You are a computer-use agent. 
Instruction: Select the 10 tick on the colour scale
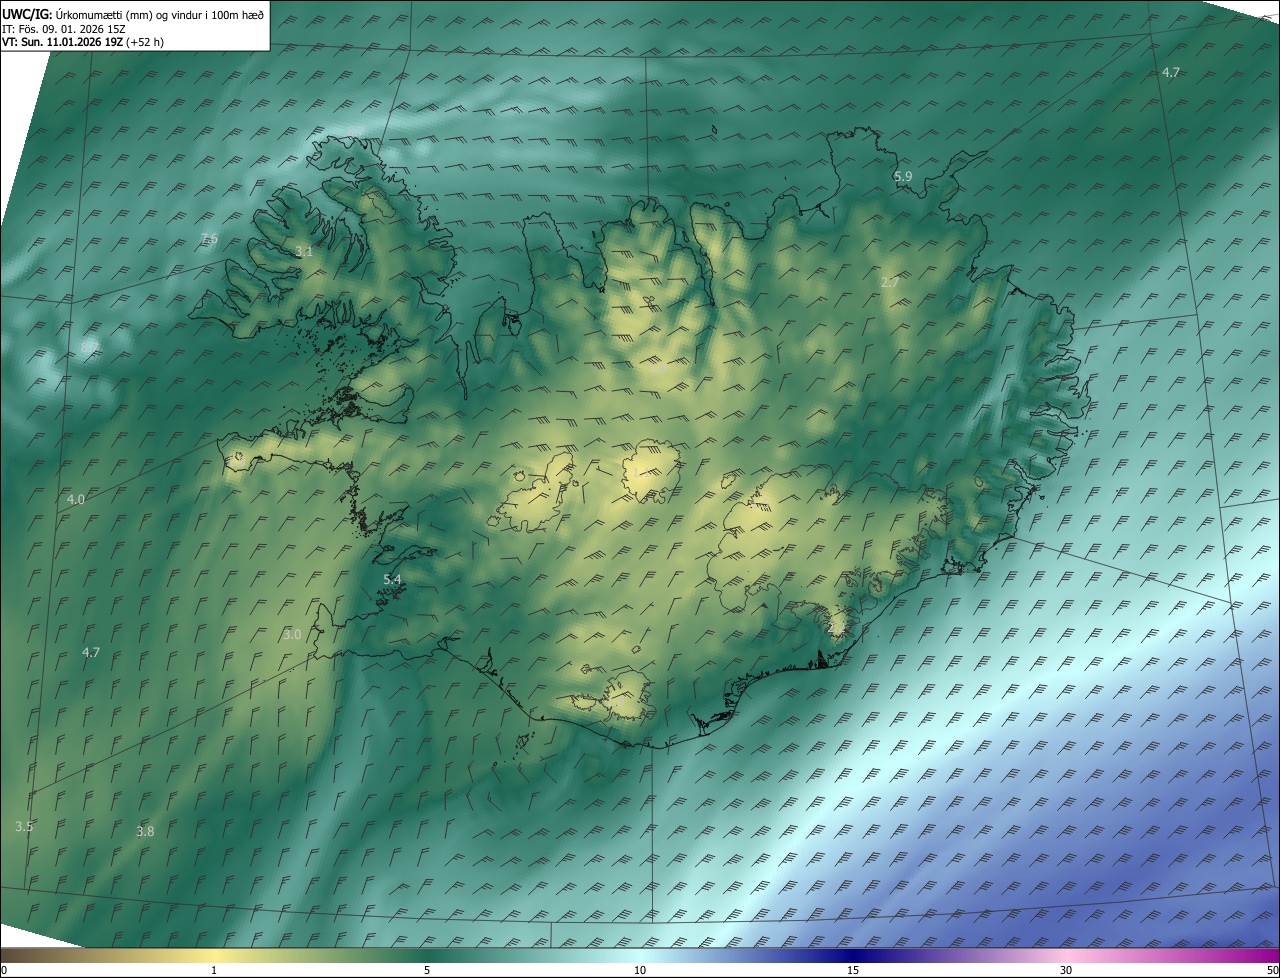pos(640,971)
